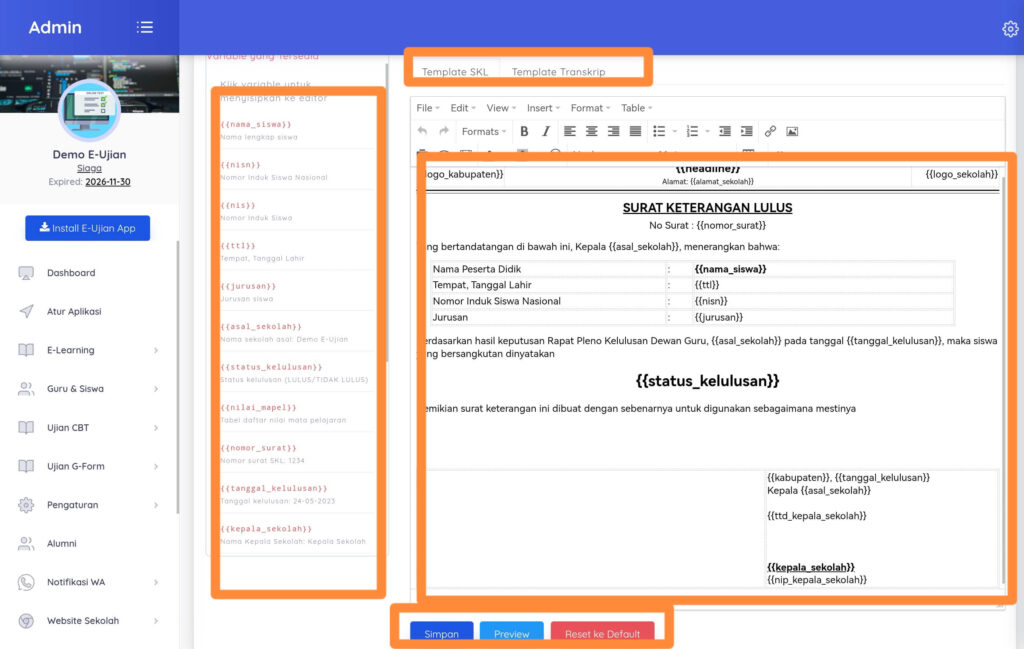Open the Format menu in editor

pyautogui.click(x=590, y=108)
